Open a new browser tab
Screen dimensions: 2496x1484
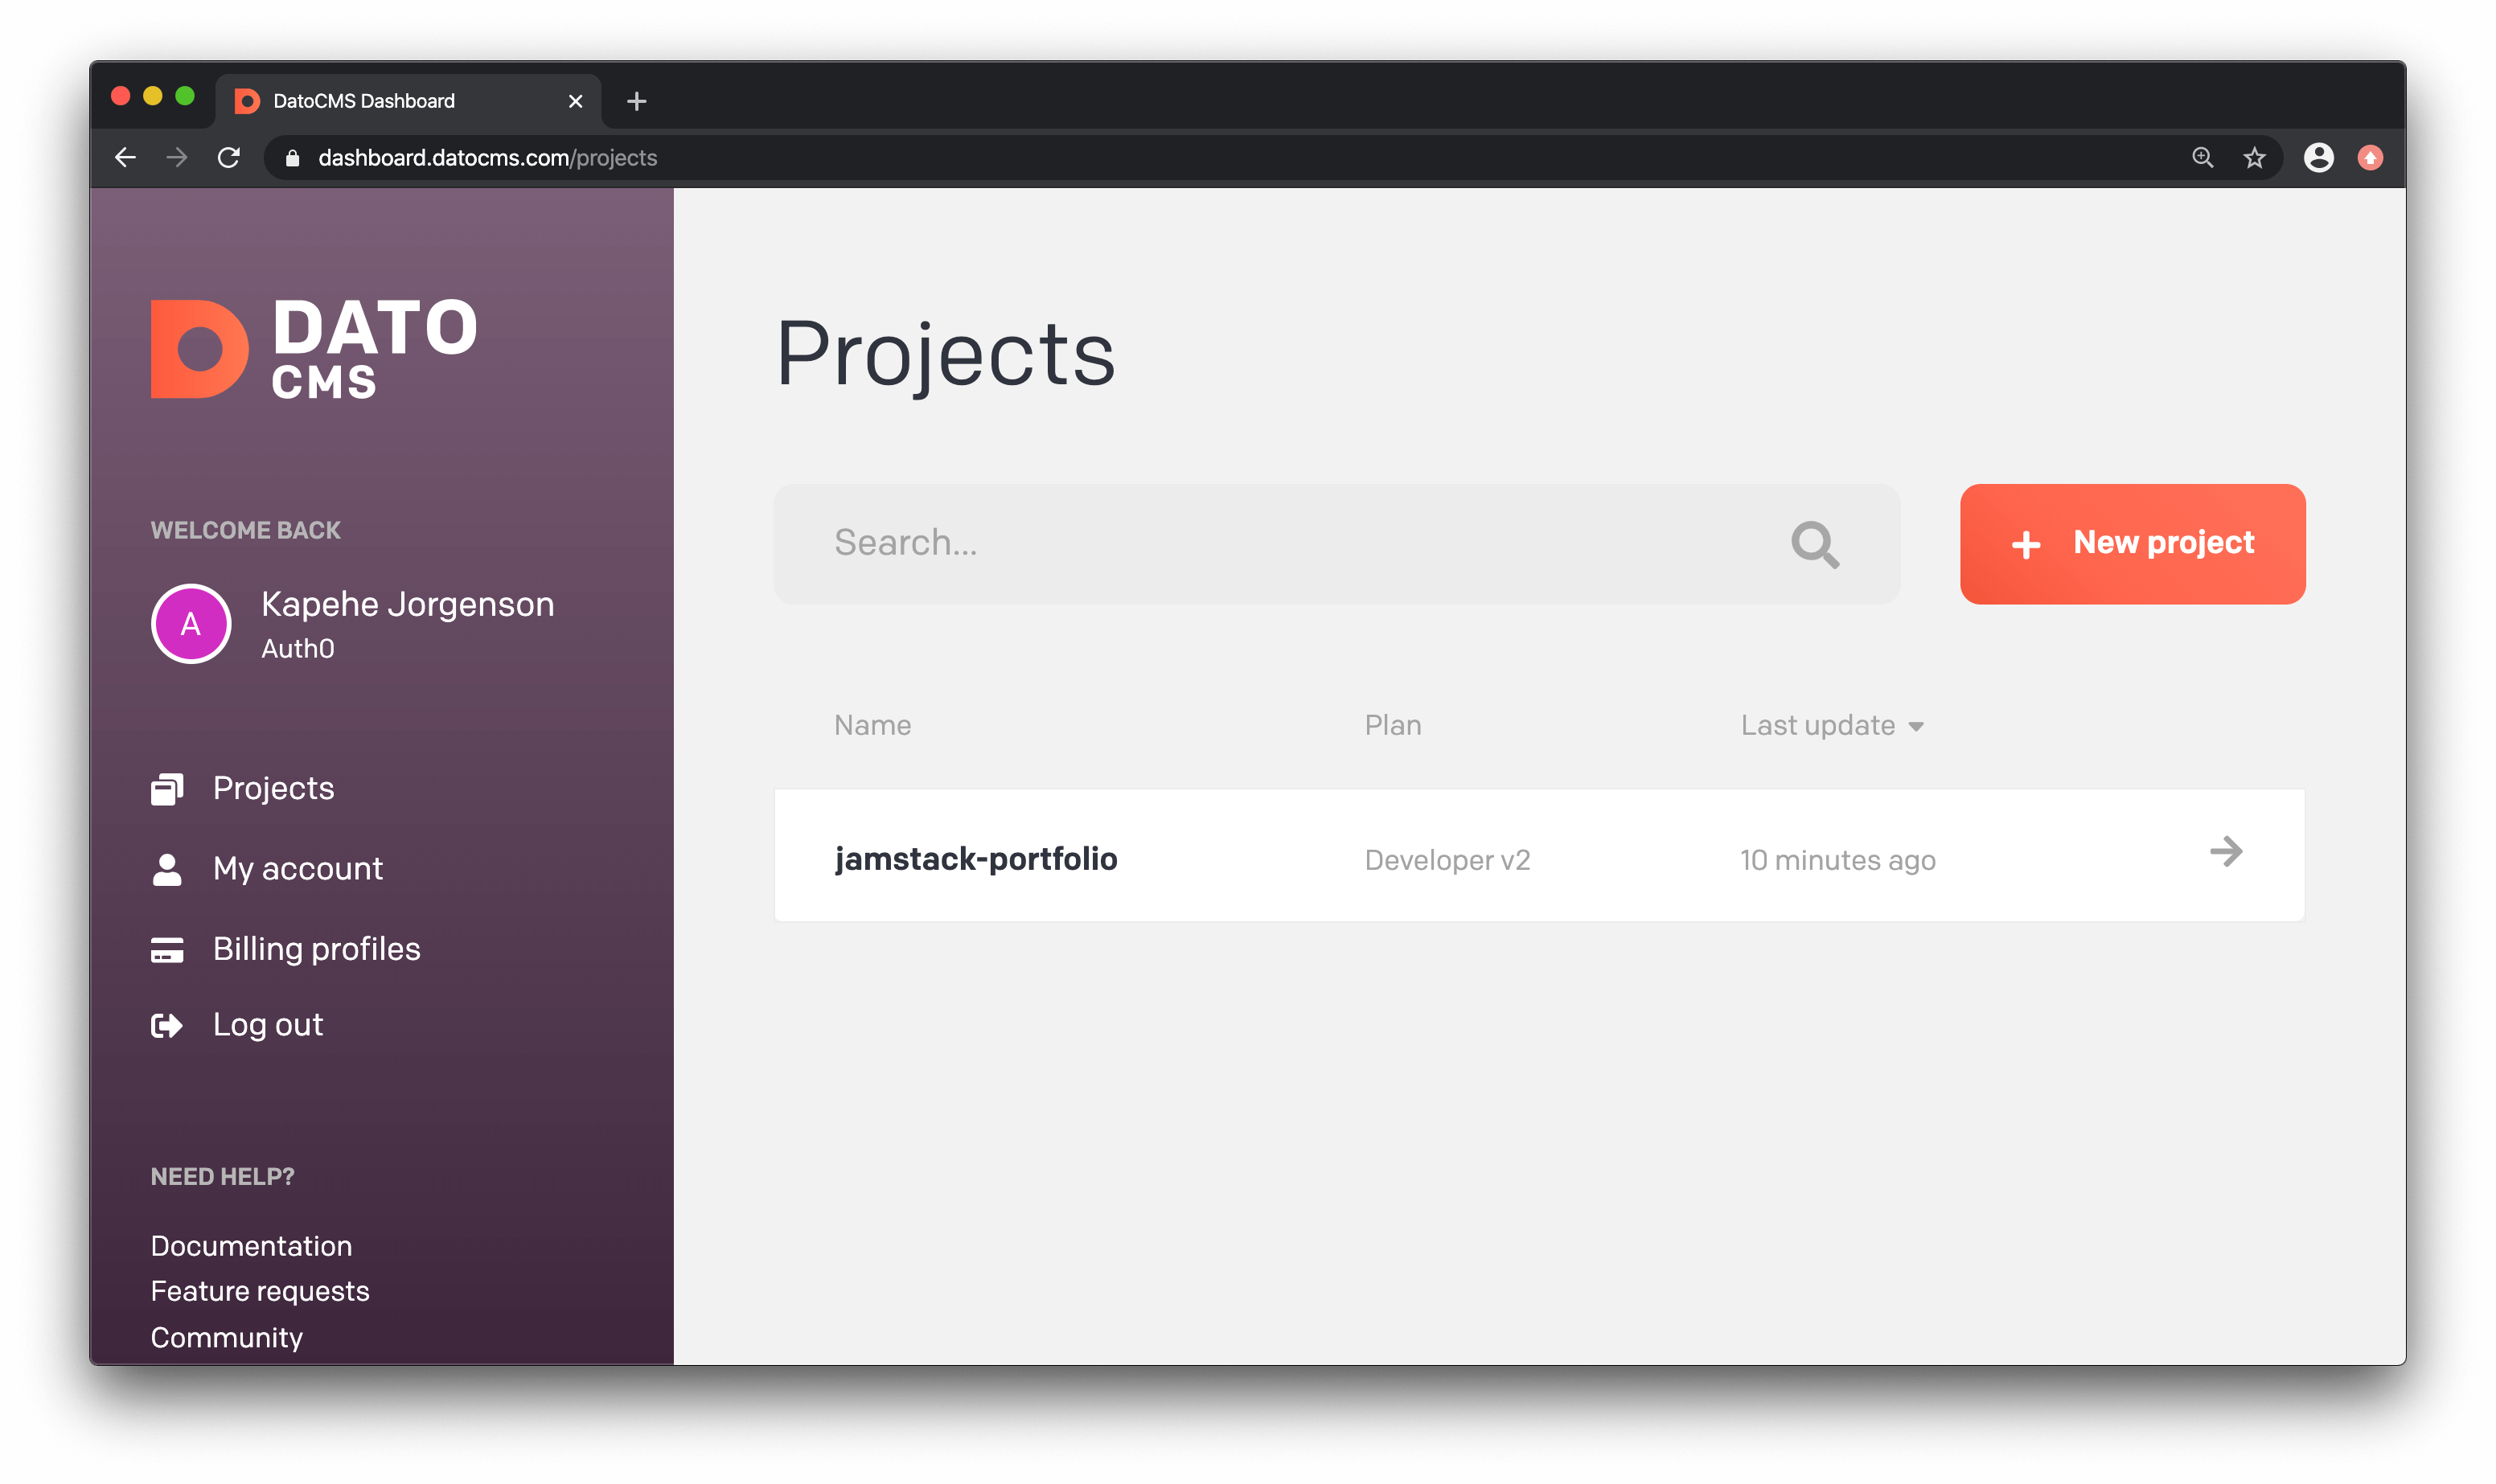pos(636,101)
